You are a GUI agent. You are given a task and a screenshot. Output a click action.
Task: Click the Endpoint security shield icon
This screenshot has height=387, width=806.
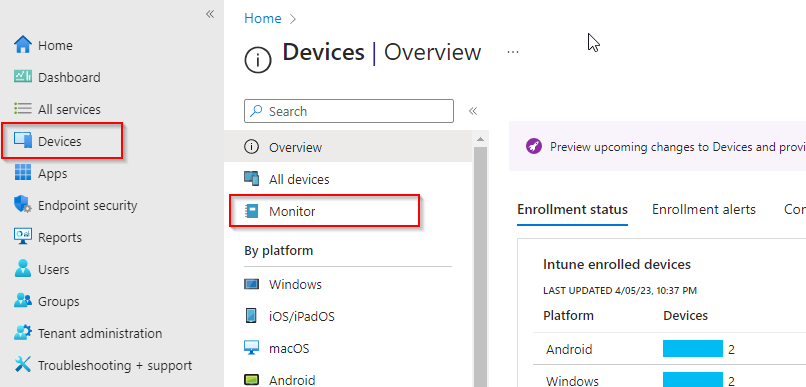(x=23, y=205)
